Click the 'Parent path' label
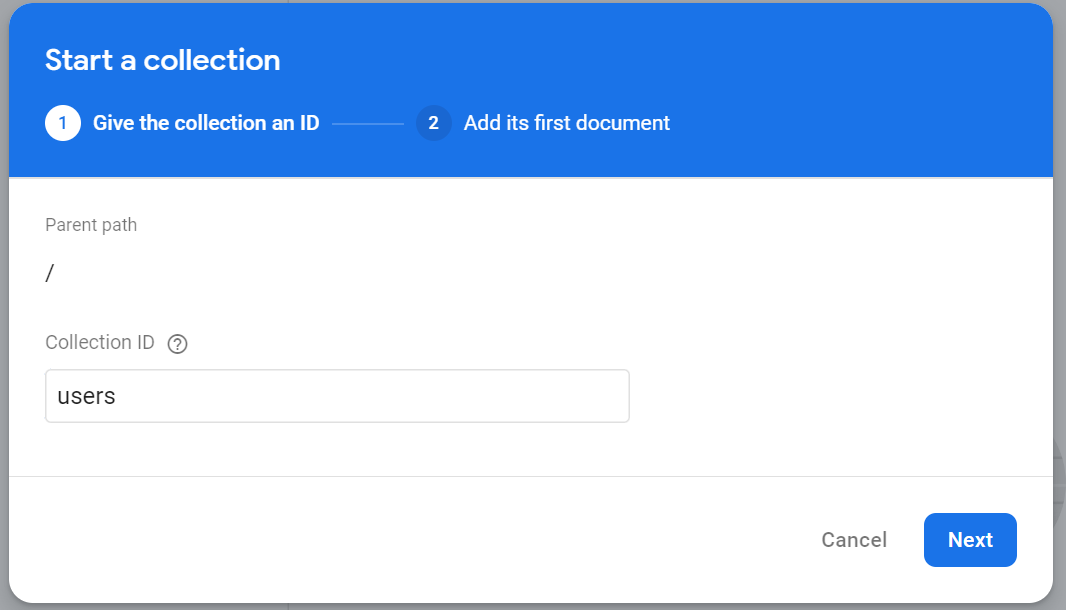Screen dimensions: 1066x610 point(91,225)
